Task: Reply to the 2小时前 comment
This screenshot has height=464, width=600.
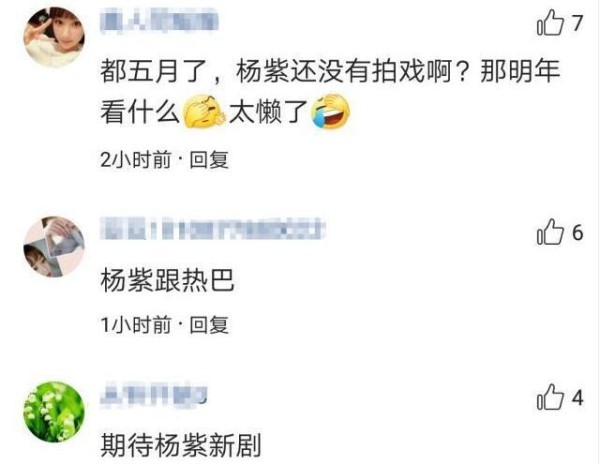Action: (x=209, y=160)
